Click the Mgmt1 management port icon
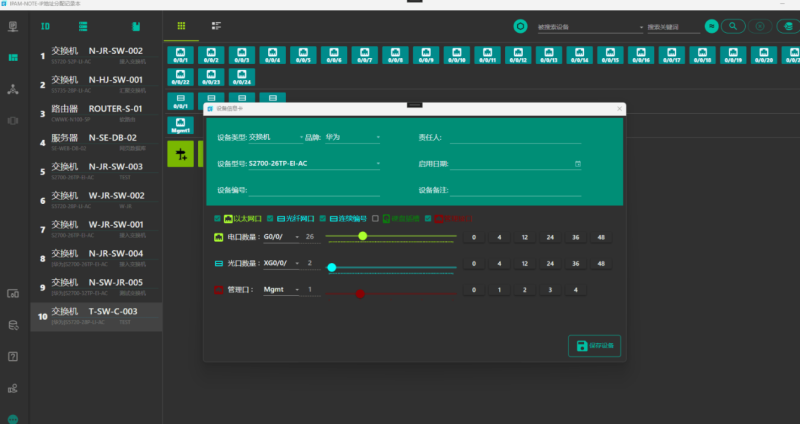The height and width of the screenshot is (424, 800). click(x=181, y=125)
